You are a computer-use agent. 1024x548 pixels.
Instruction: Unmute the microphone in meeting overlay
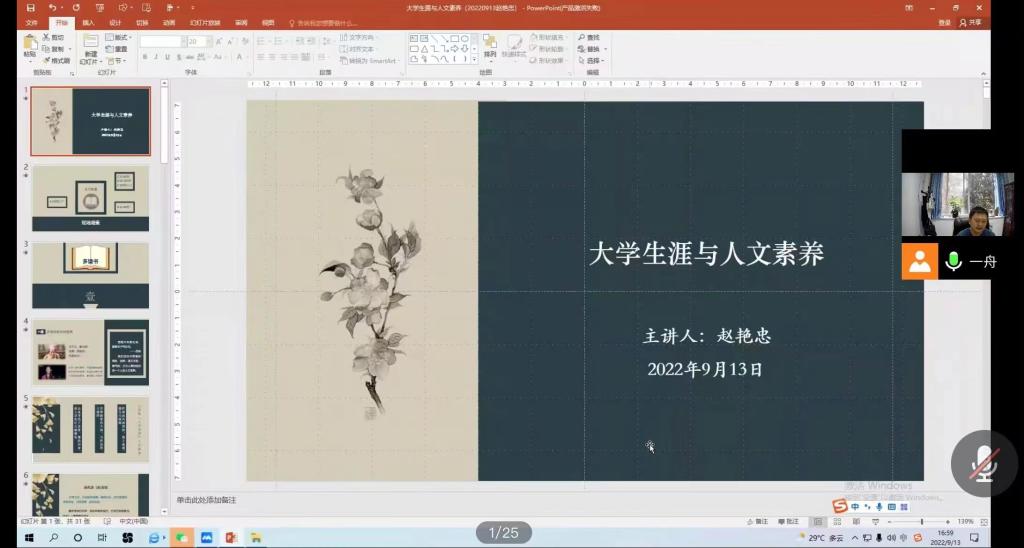[x=984, y=463]
